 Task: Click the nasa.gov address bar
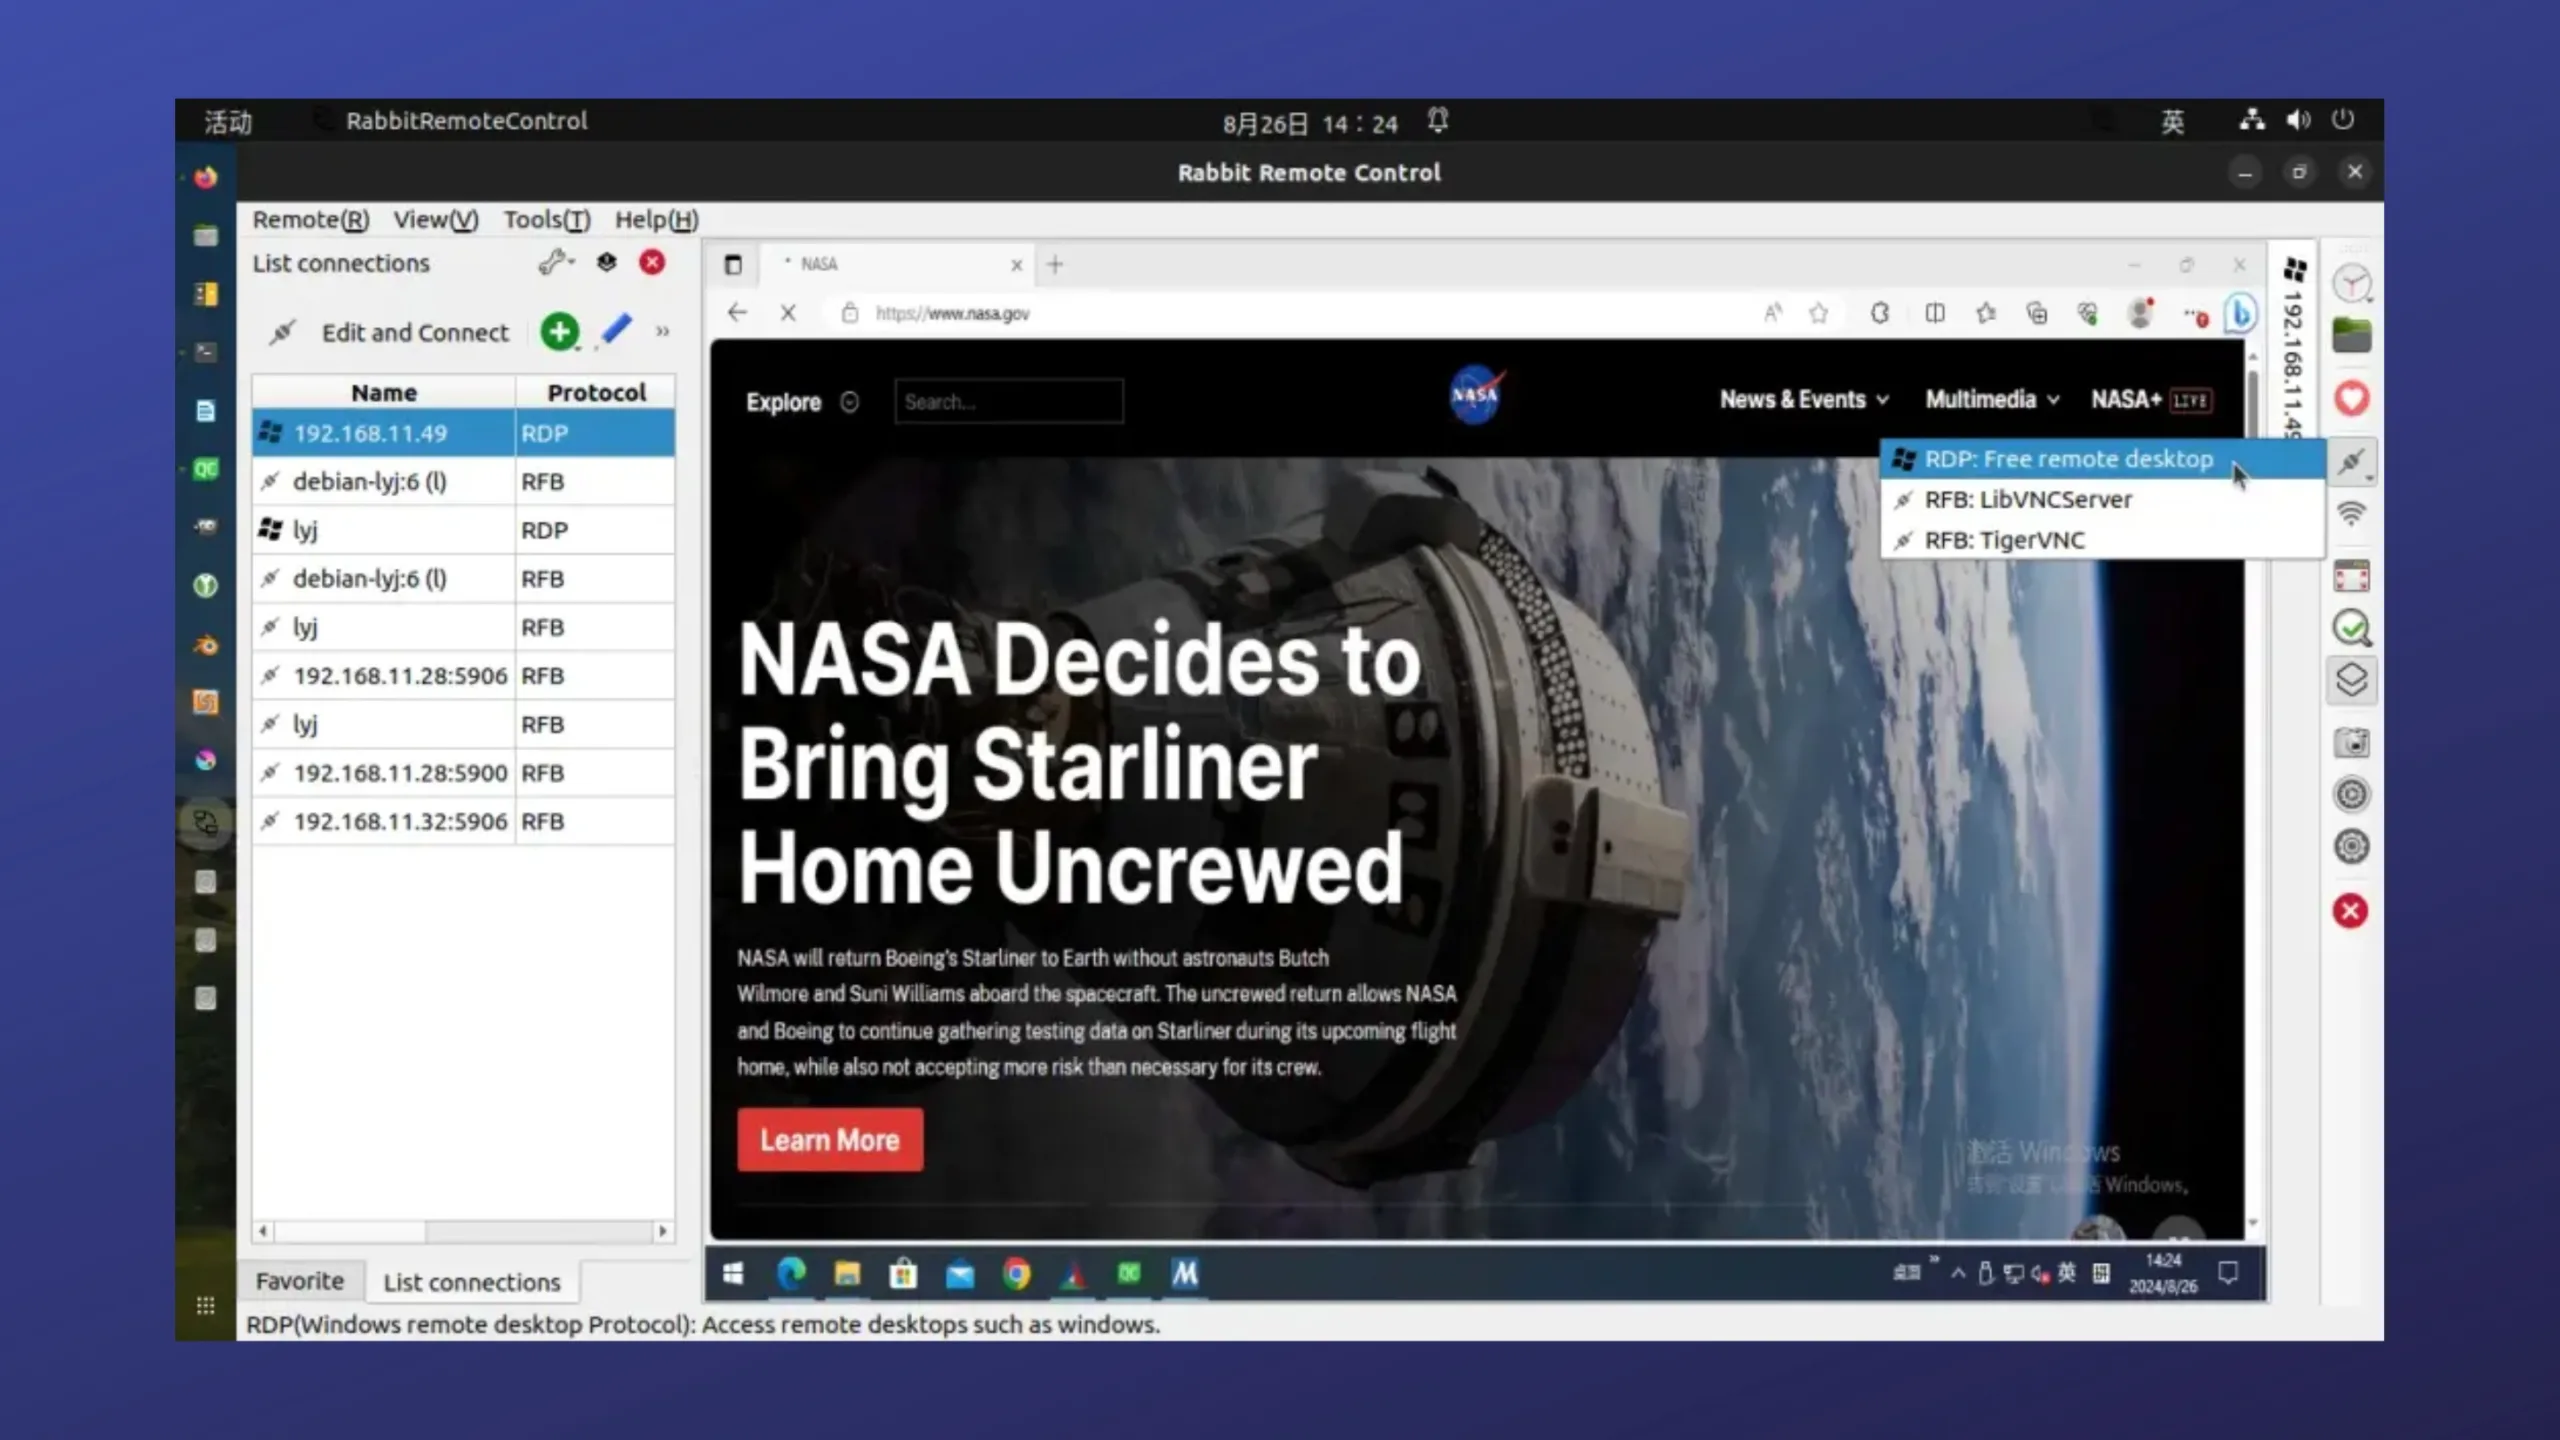click(1290, 313)
